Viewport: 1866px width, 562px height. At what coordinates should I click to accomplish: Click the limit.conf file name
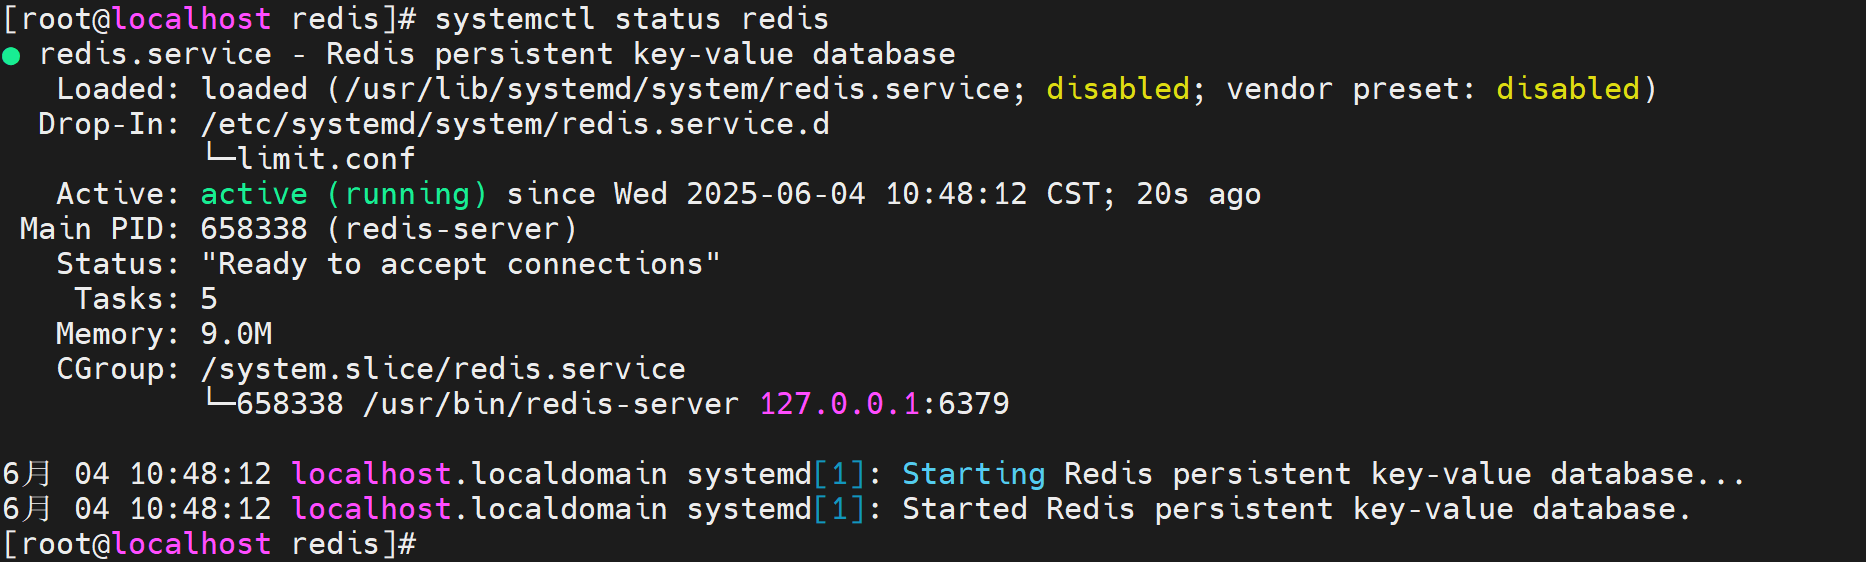[x=326, y=159]
